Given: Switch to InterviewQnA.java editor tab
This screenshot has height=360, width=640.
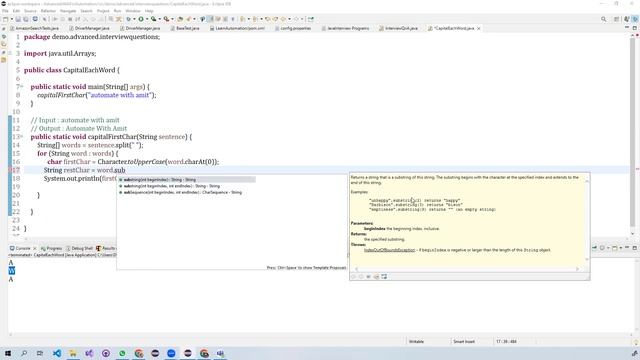Looking at the screenshot, I should 398,28.
